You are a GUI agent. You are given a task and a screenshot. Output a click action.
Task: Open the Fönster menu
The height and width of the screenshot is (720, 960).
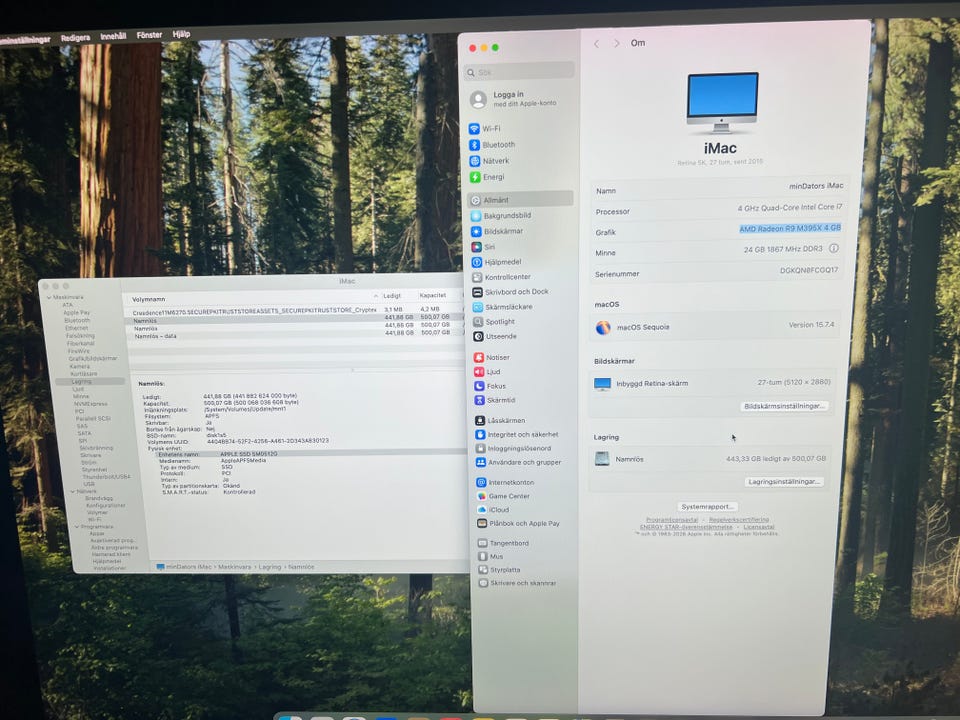click(149, 35)
